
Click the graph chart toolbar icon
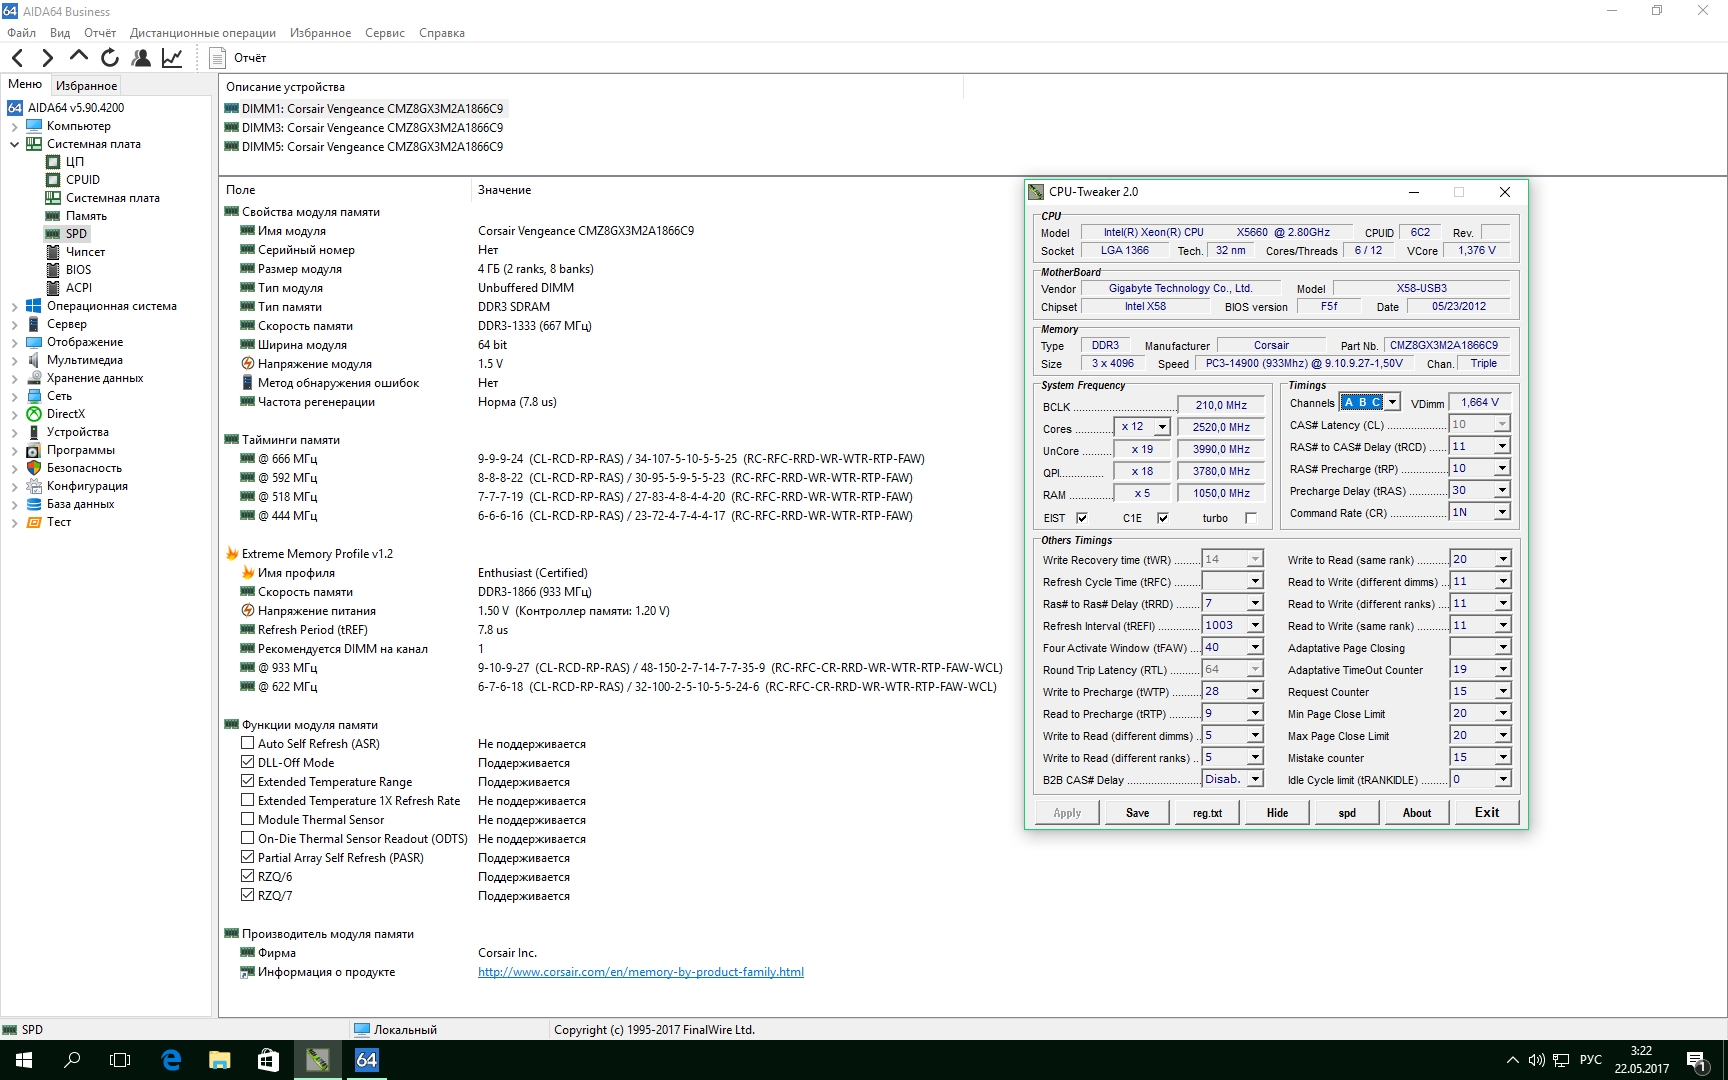click(172, 58)
